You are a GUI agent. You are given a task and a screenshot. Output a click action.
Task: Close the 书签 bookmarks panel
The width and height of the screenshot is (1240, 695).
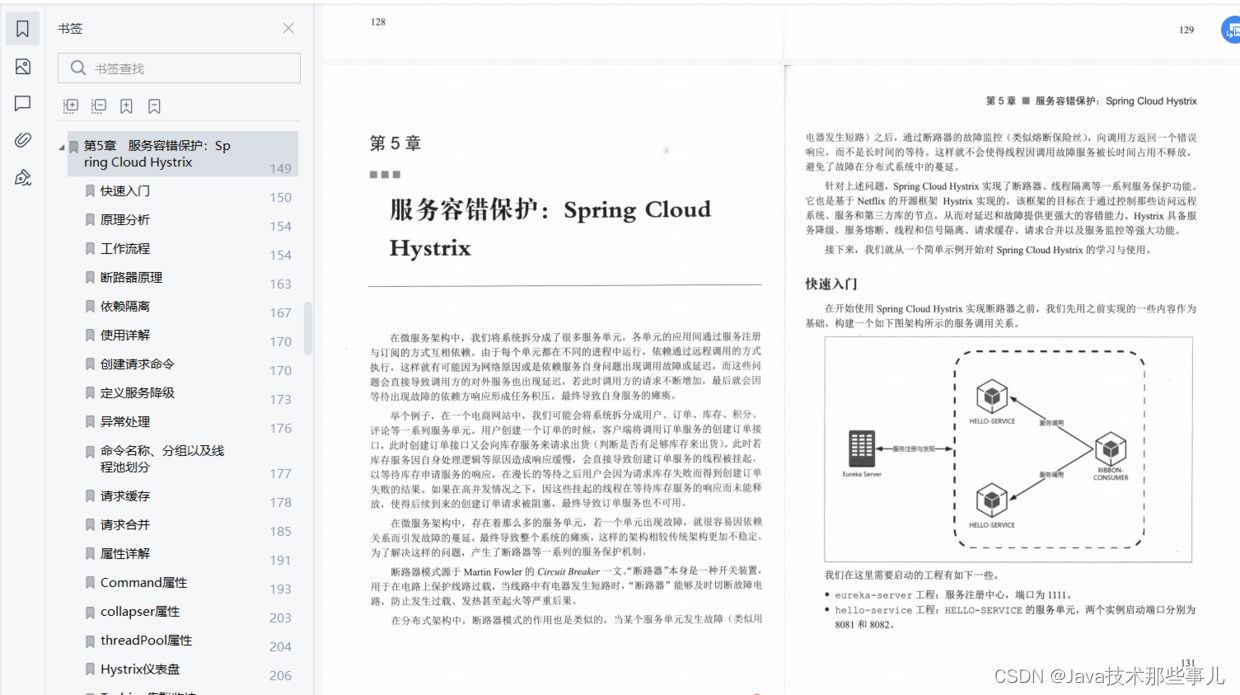coord(288,28)
